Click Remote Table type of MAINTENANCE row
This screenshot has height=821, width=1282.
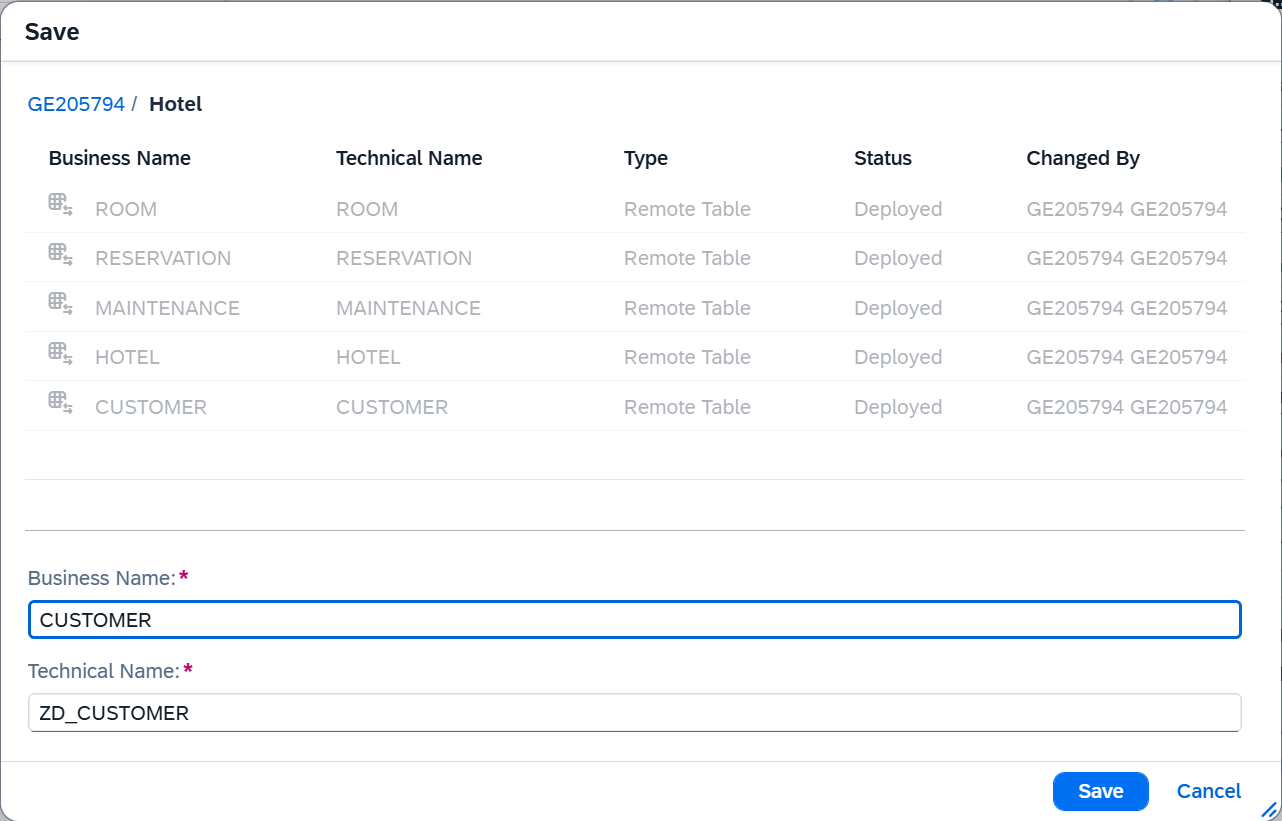point(687,308)
